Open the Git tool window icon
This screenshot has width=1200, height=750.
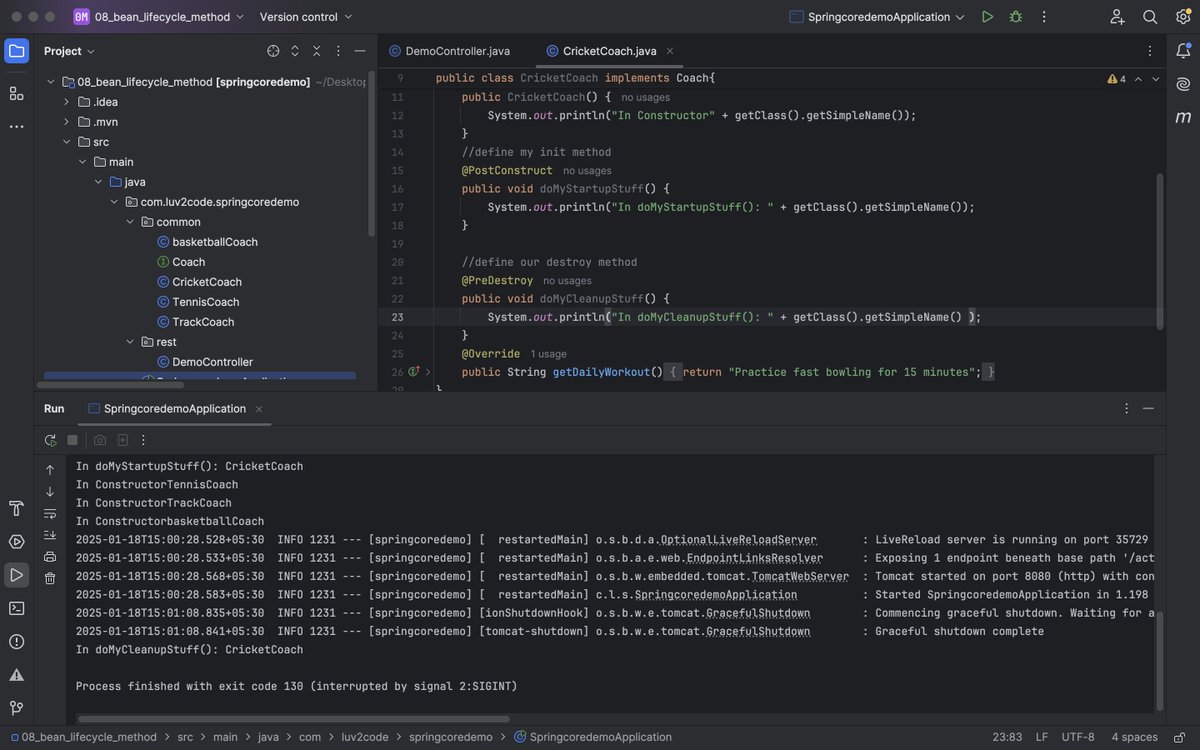16,708
